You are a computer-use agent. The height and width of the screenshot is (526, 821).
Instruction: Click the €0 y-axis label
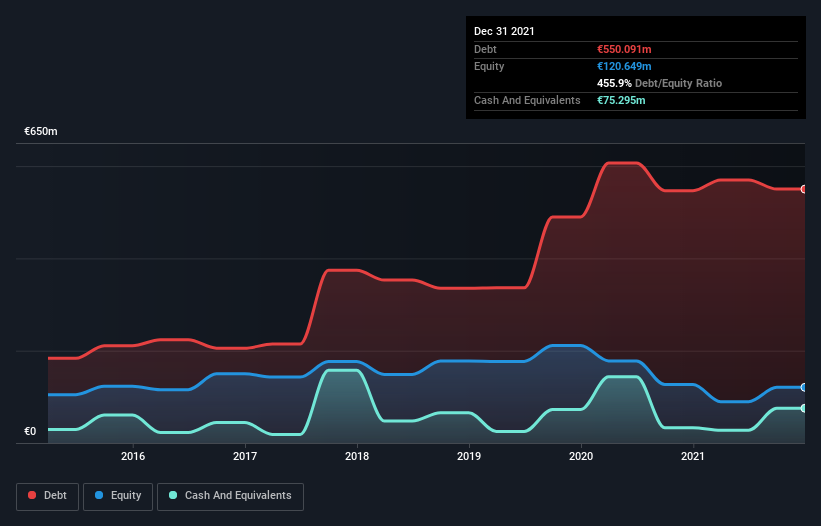click(x=30, y=431)
